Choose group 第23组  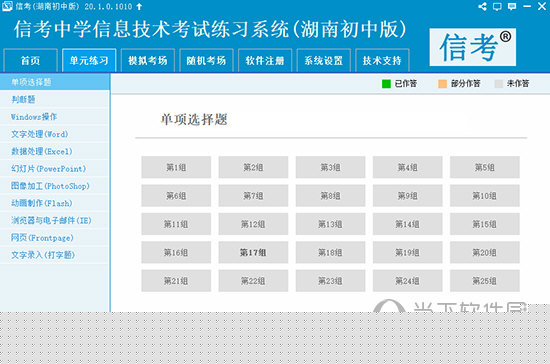click(x=330, y=281)
